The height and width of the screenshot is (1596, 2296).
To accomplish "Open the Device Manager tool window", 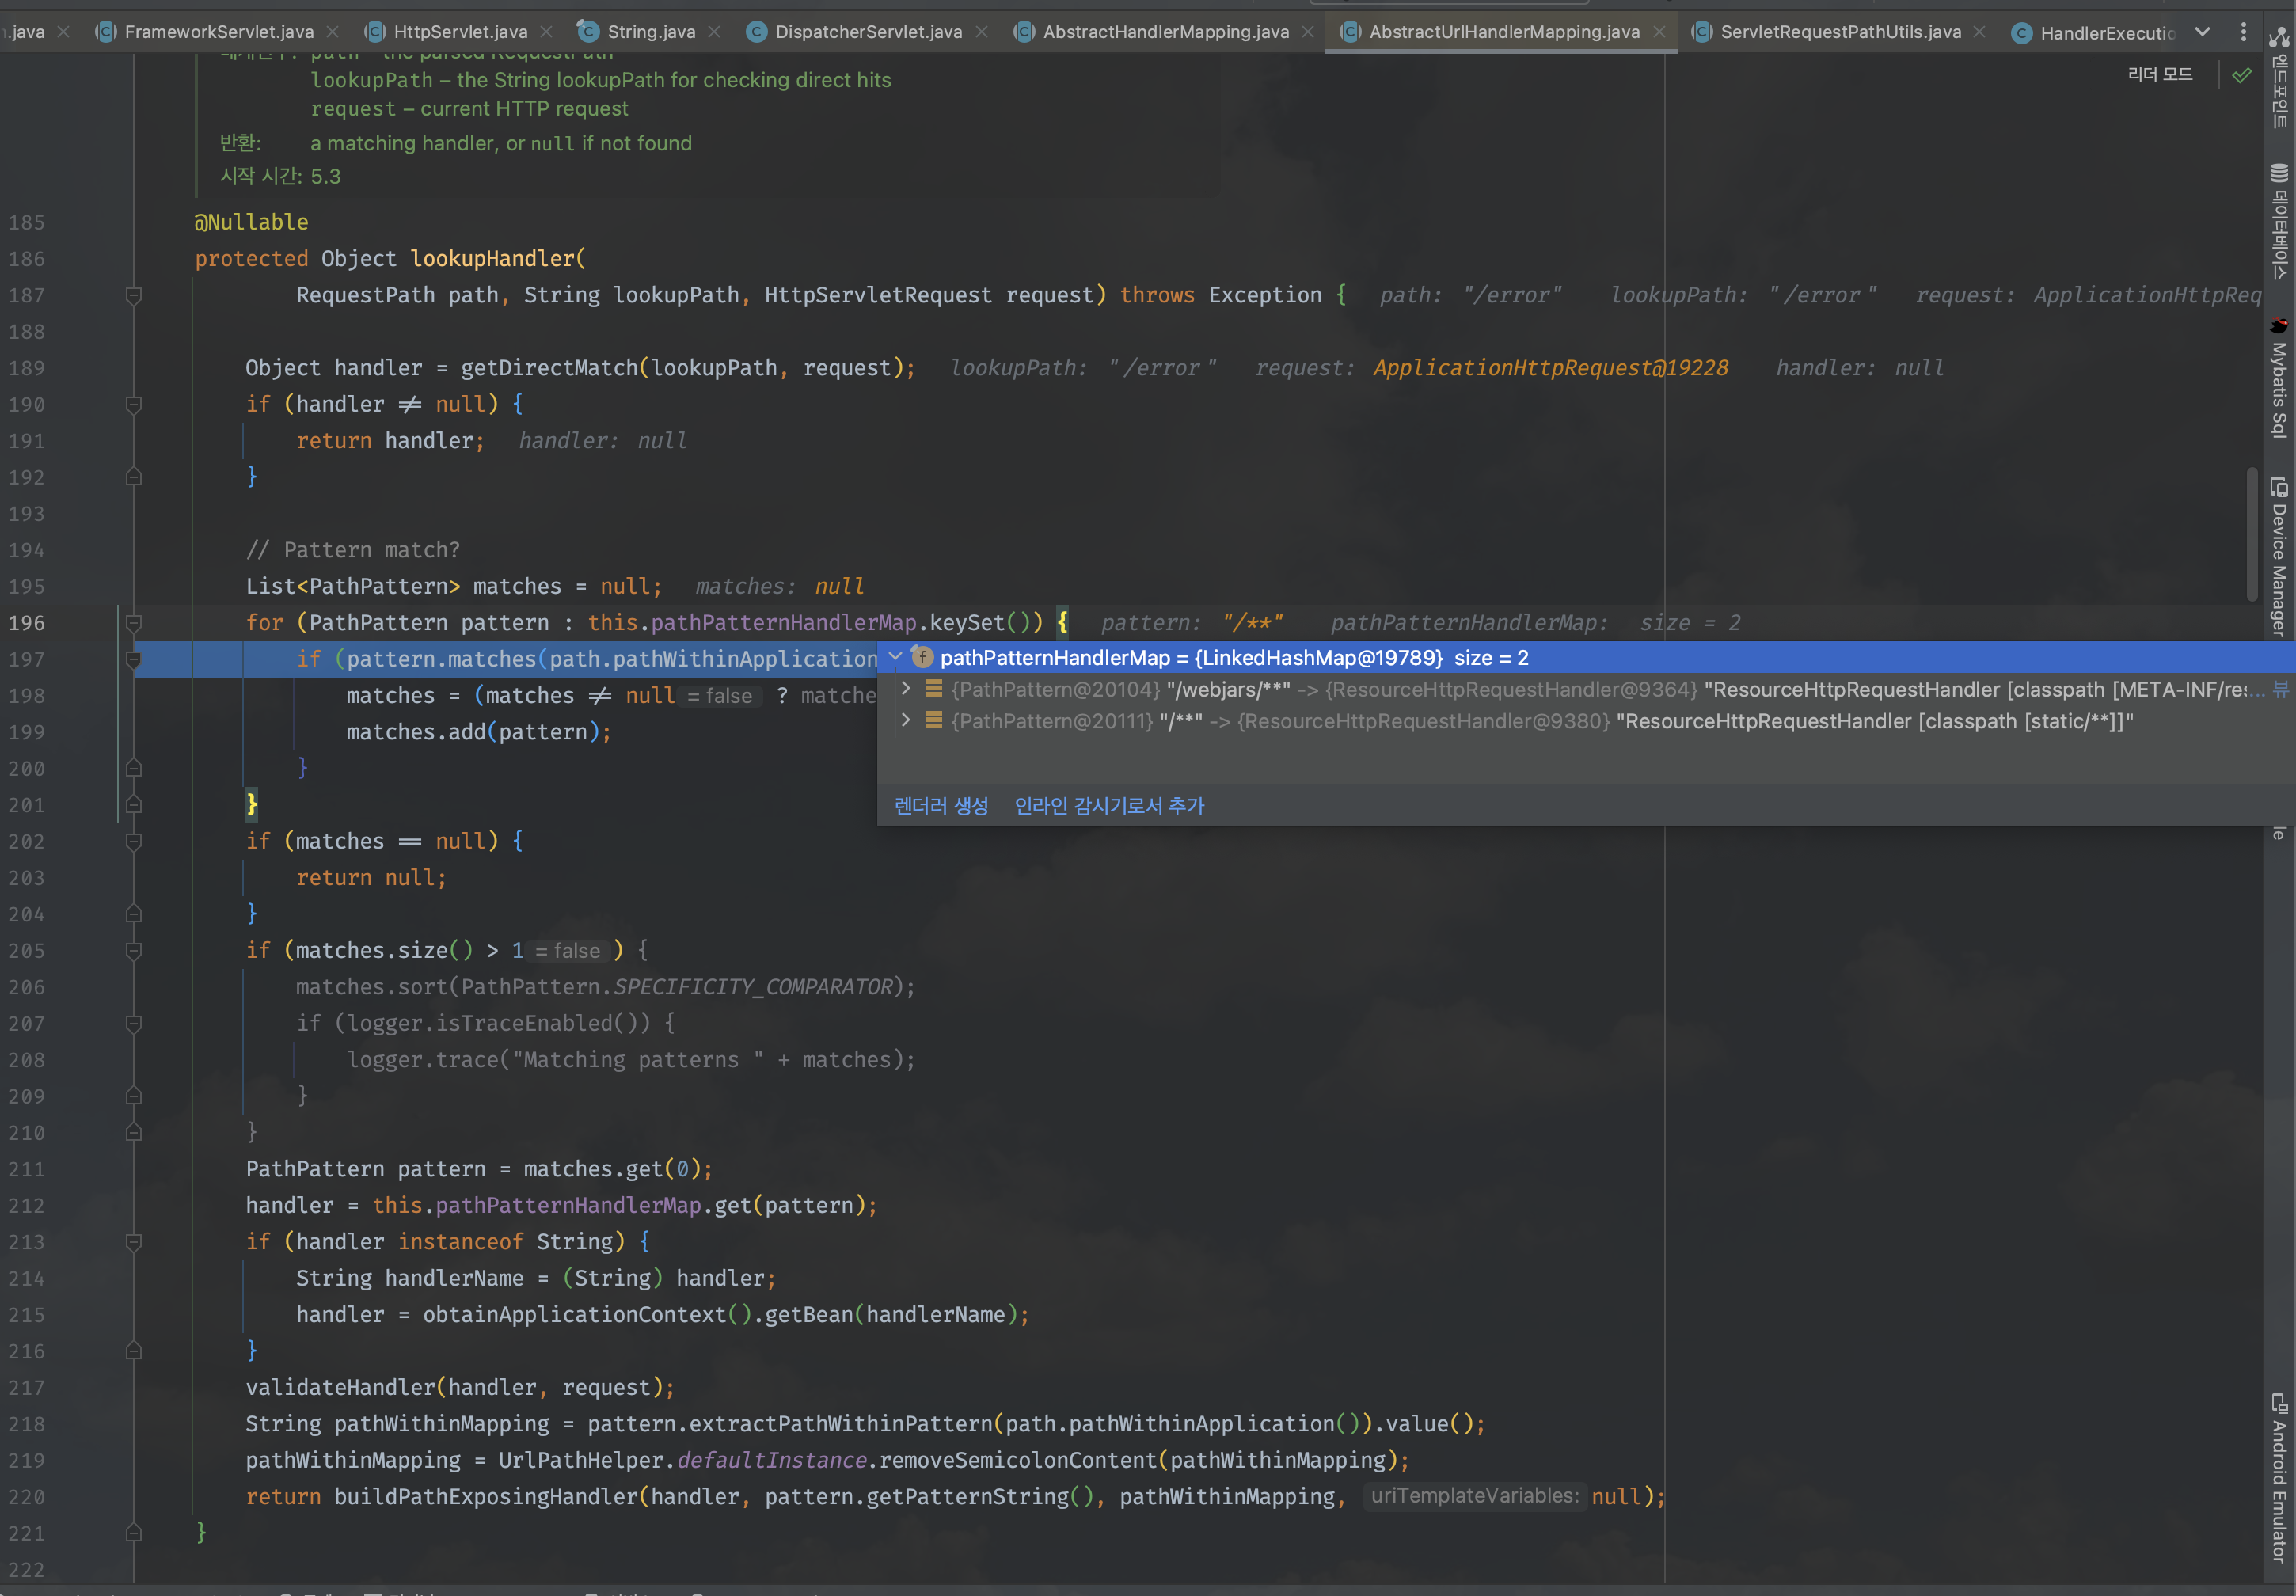I will click(2279, 557).
